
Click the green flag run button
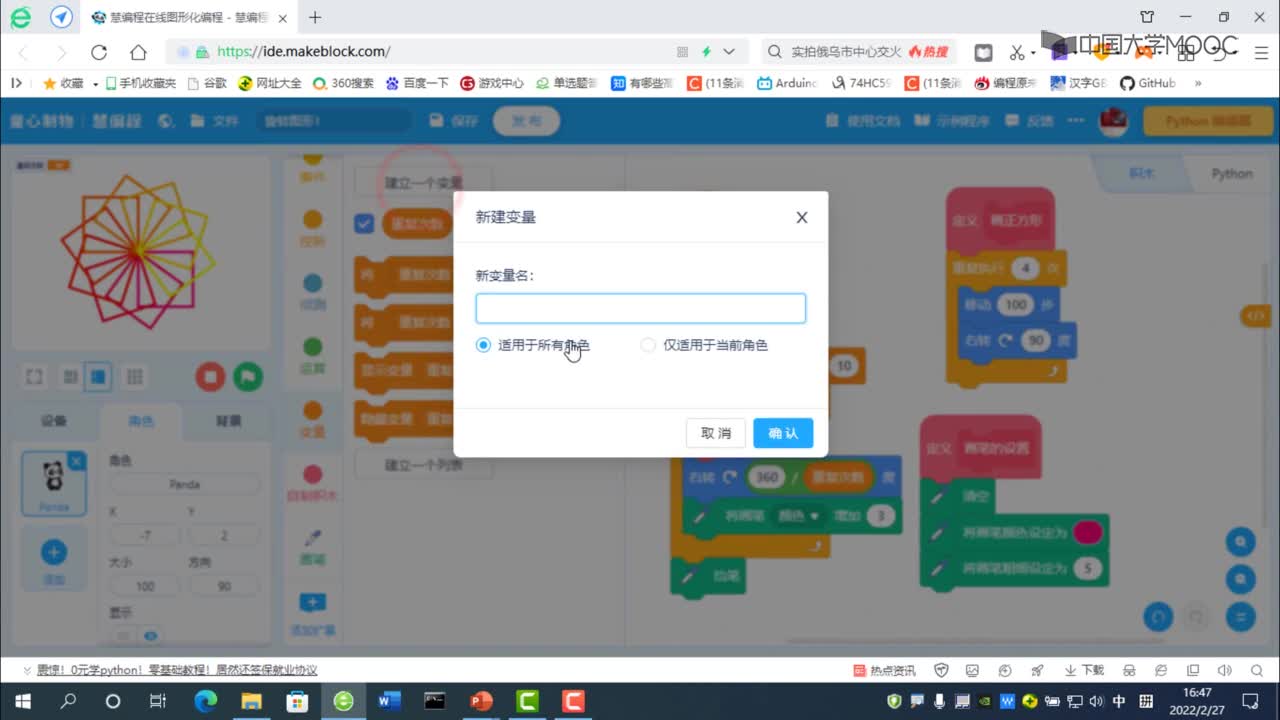248,377
